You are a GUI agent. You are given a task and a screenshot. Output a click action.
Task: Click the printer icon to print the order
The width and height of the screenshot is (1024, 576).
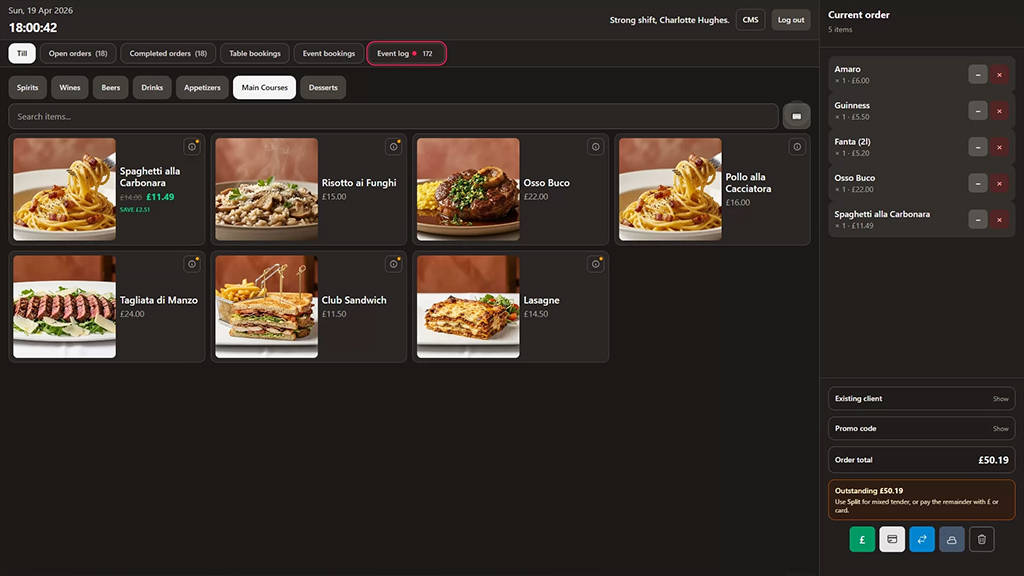[951, 539]
